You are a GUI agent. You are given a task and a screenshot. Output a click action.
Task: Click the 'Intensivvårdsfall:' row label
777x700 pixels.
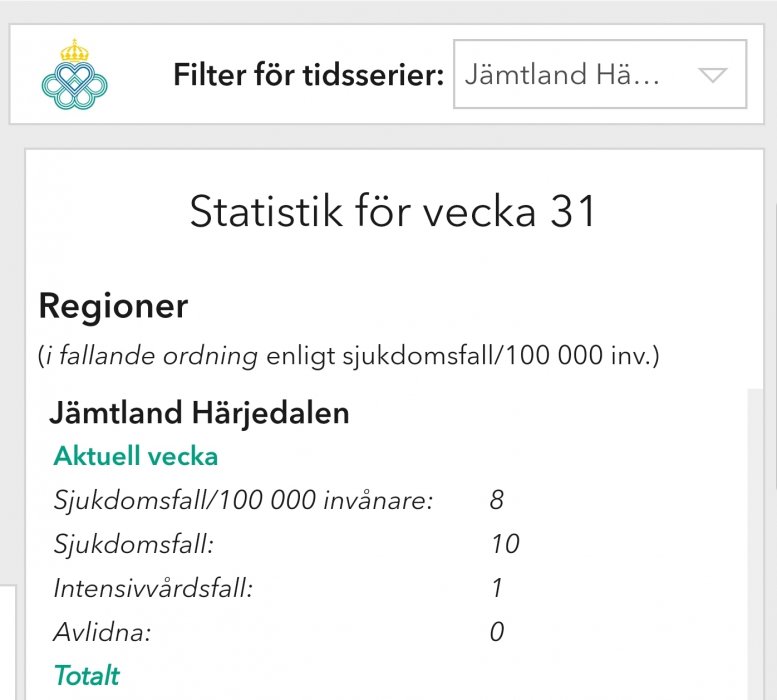pos(153,588)
